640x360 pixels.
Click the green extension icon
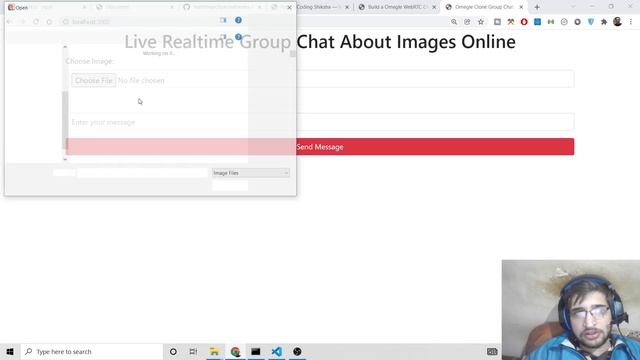551,22
